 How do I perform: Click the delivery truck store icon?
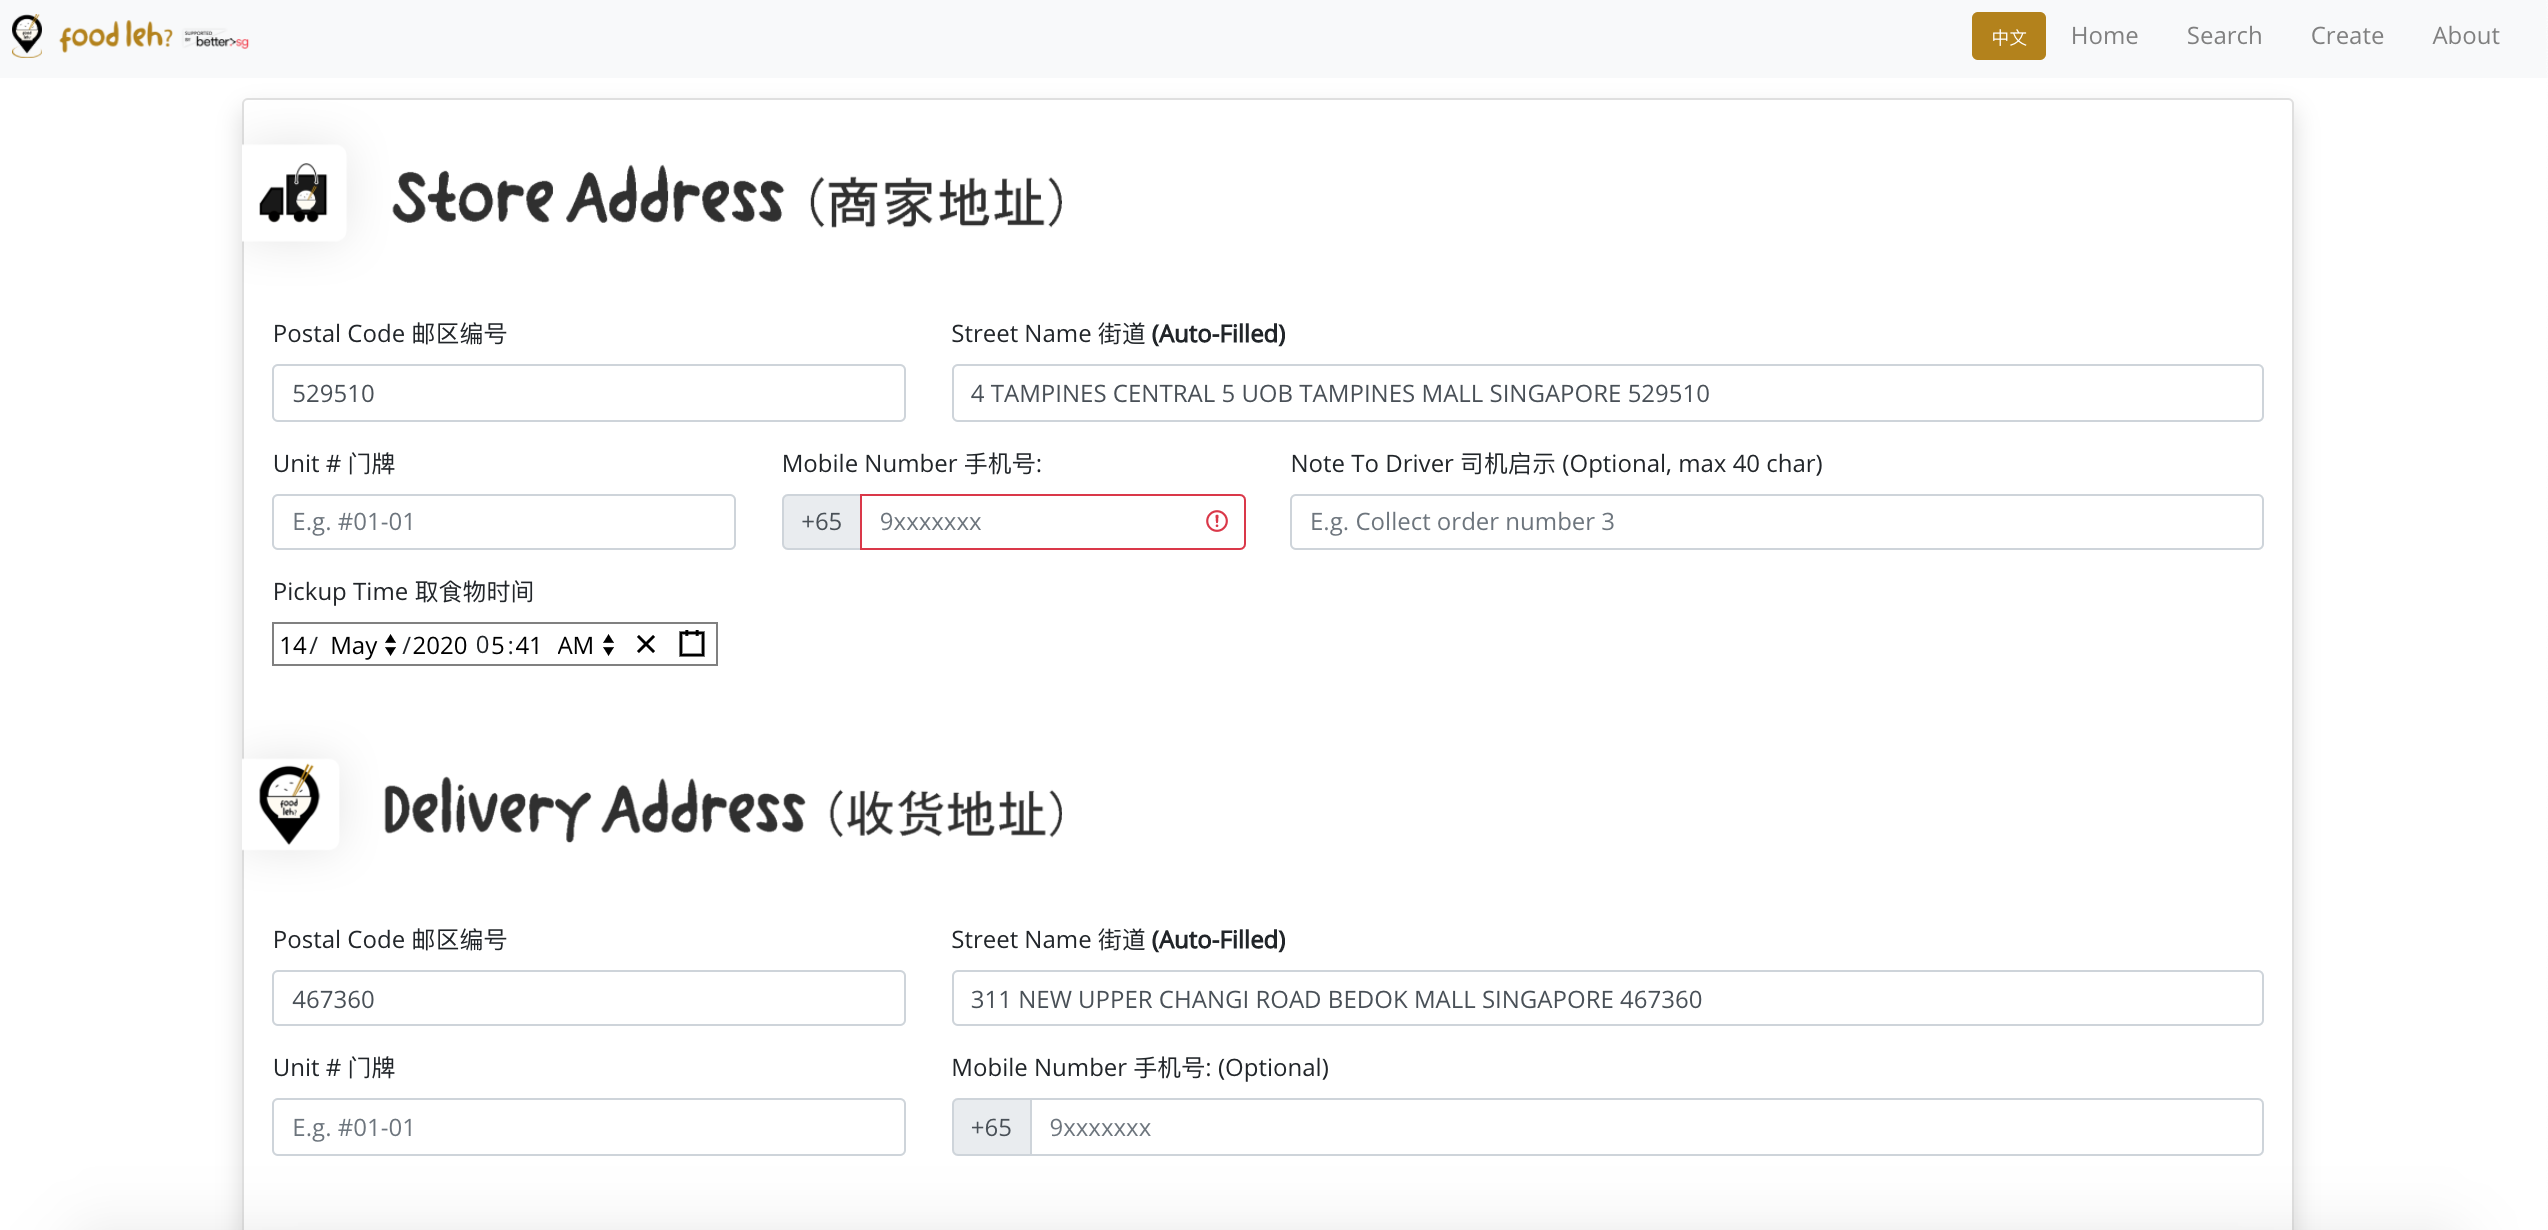294,194
